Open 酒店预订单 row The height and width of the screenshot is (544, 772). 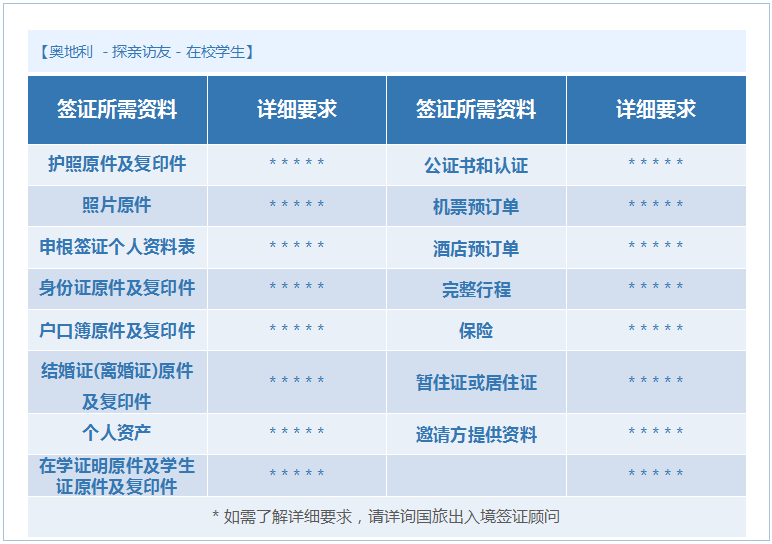point(476,248)
